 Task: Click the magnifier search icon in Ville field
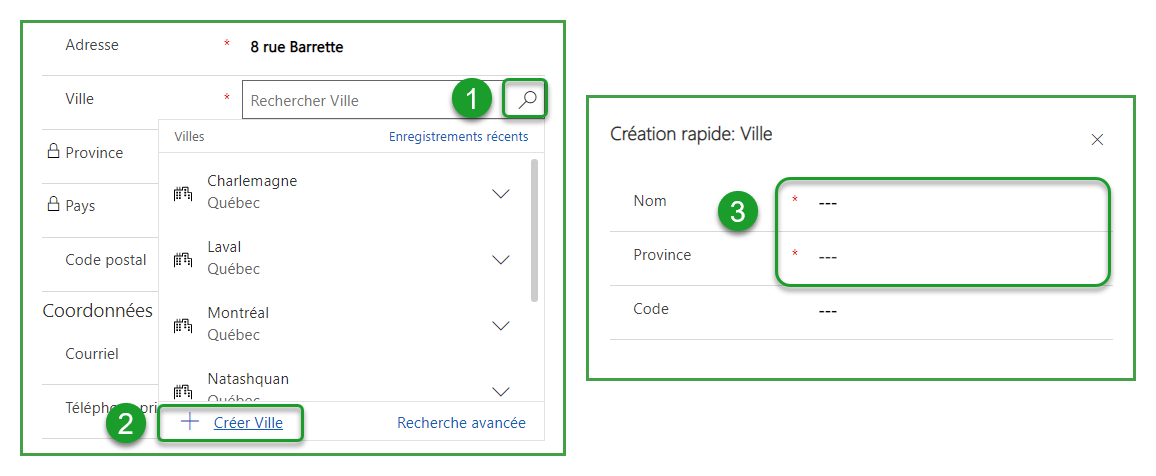[528, 99]
